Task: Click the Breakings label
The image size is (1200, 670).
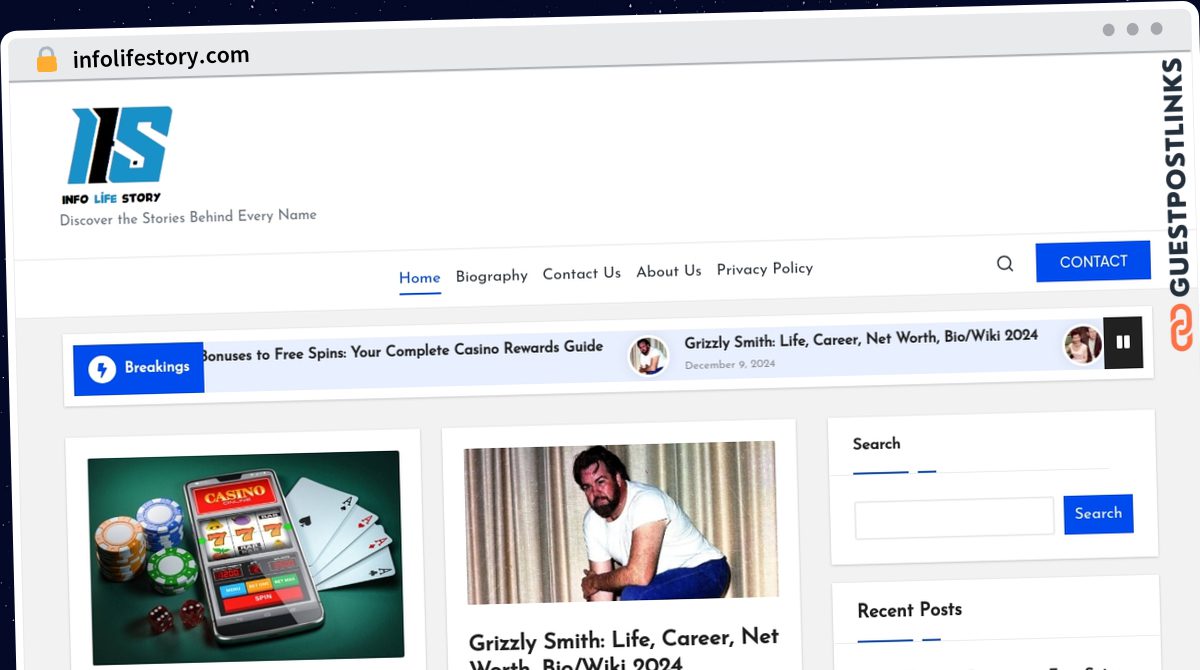Action: 157,367
